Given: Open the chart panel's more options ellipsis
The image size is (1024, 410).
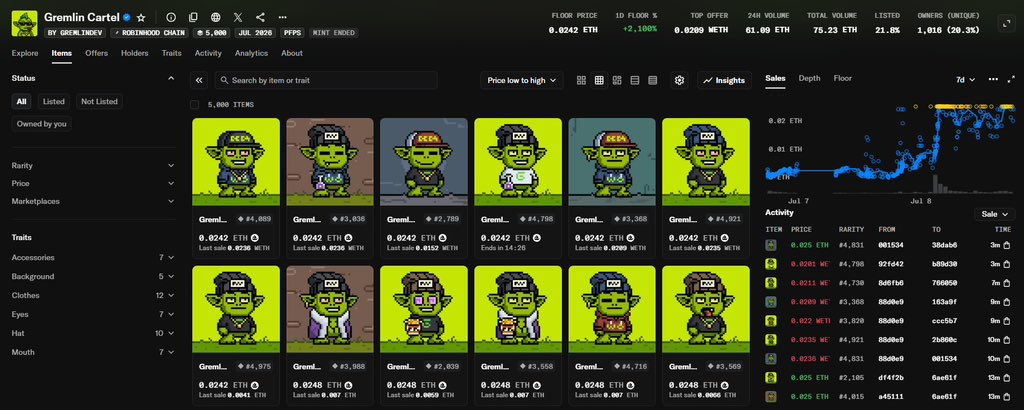Looking at the screenshot, I should tap(993, 79).
